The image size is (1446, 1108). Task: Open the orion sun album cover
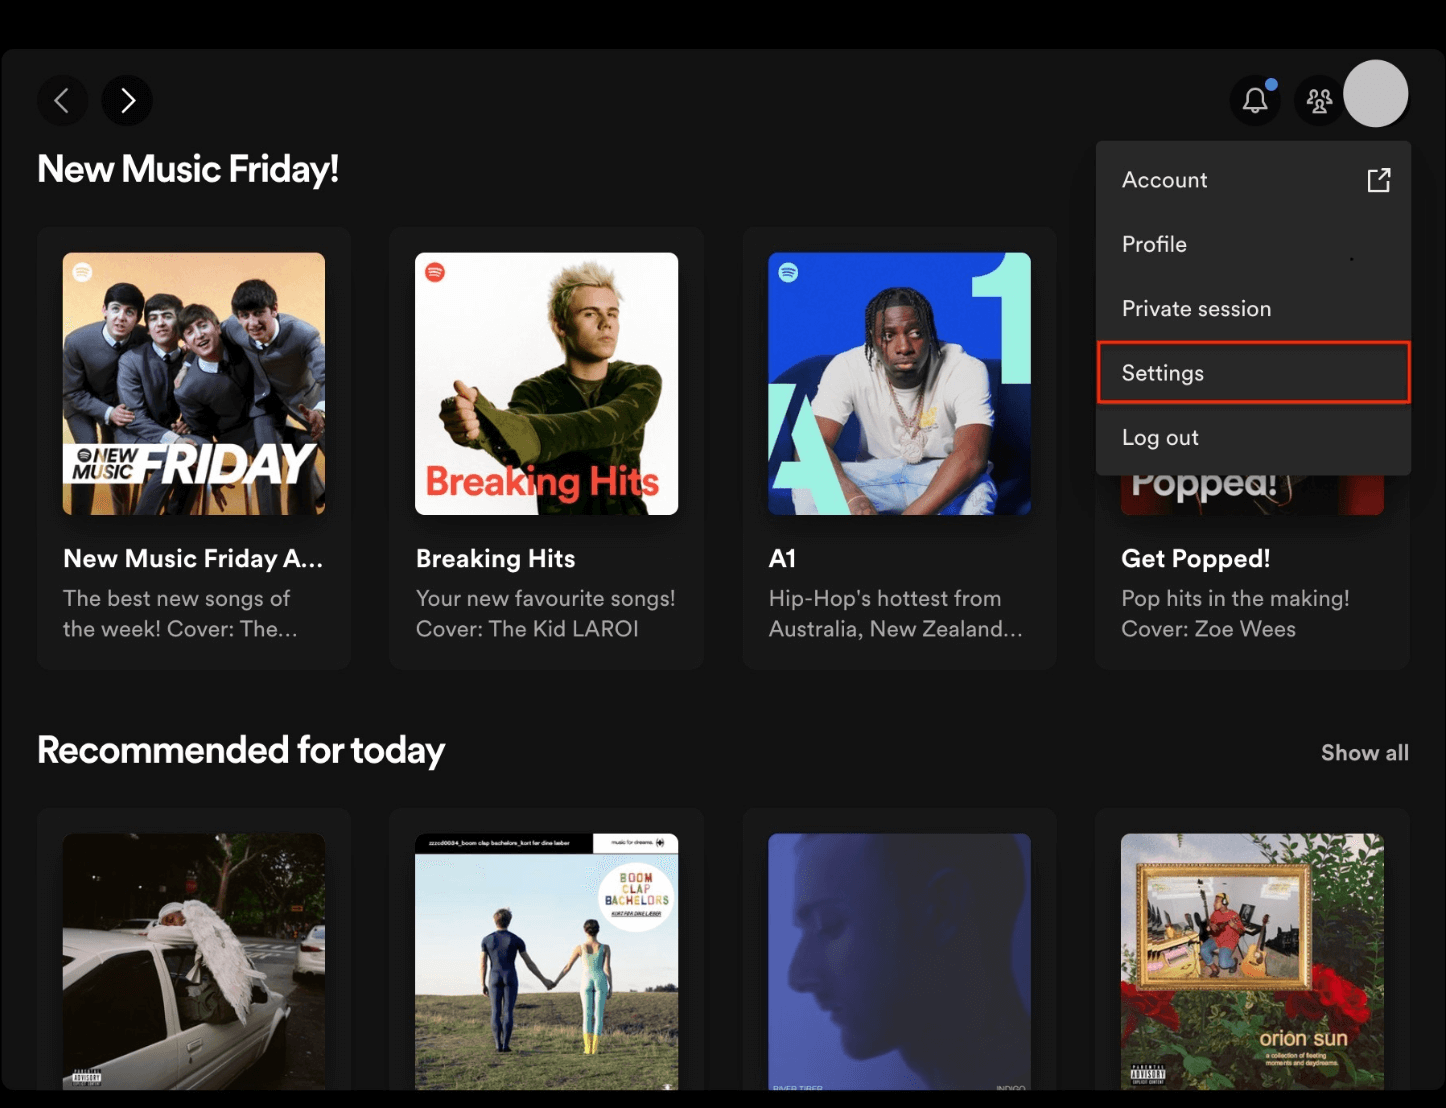[x=1252, y=962]
